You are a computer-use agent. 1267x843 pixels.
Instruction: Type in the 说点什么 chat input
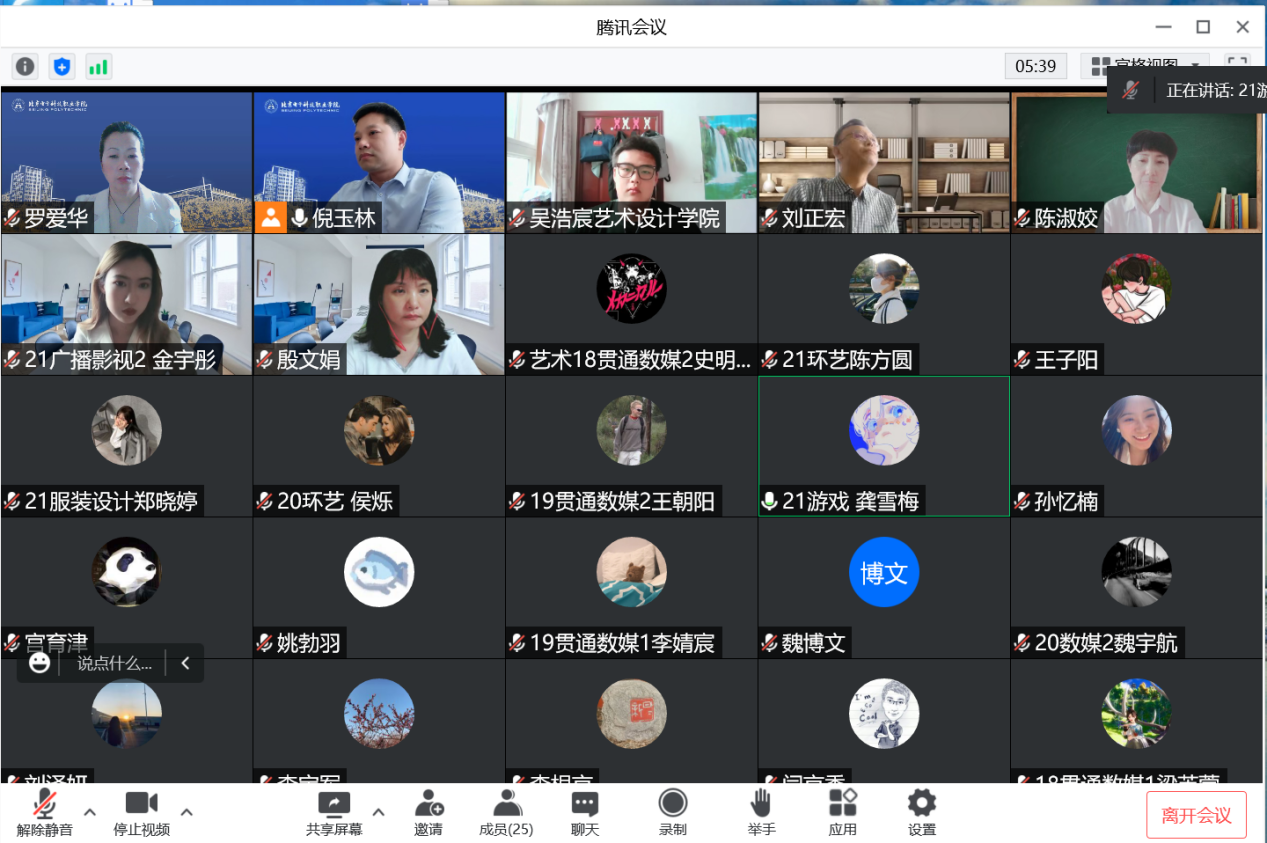tap(115, 663)
